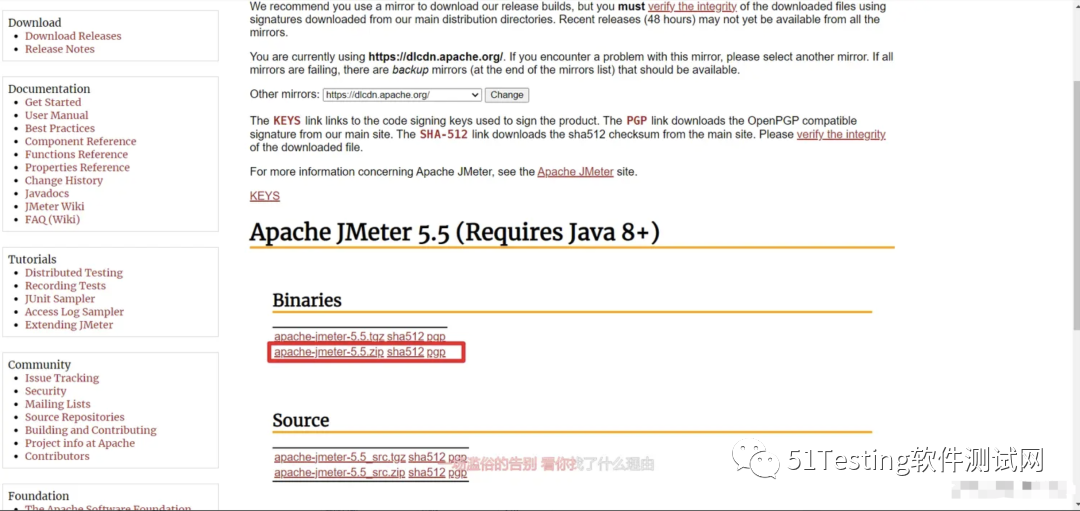Click the Binaries section heading
This screenshot has width=1080, height=511.
pos(307,300)
